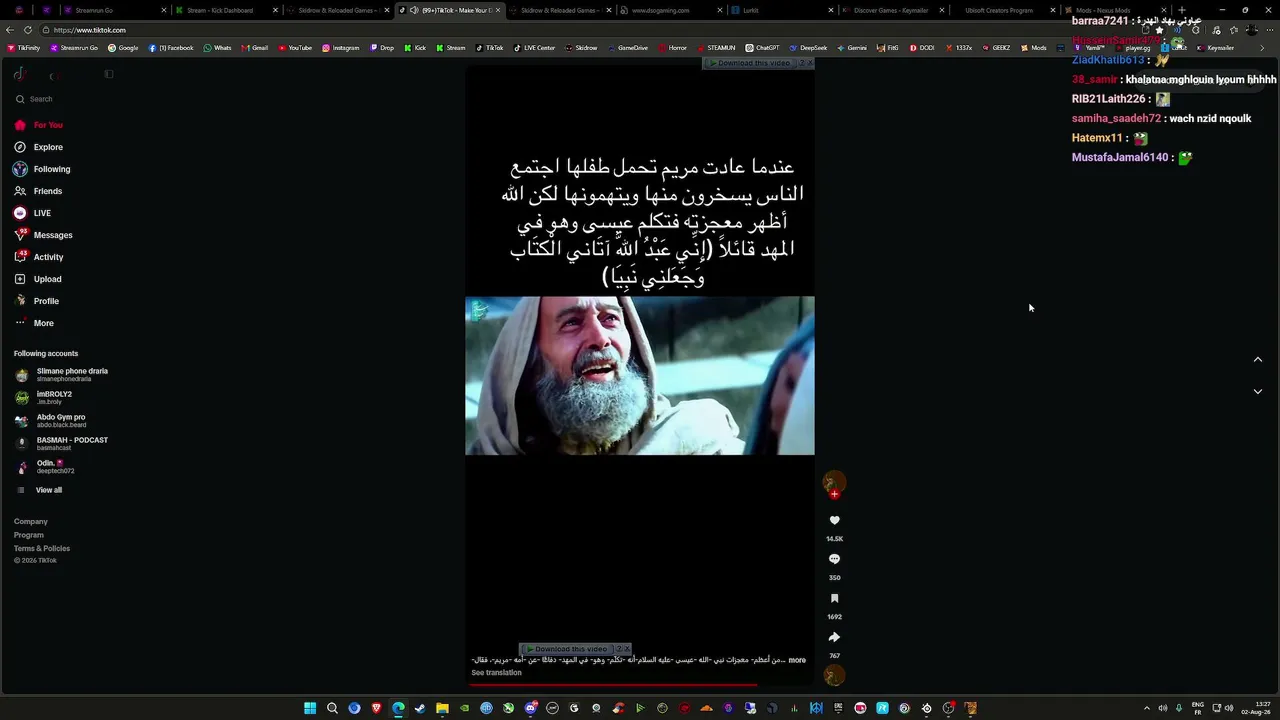Image resolution: width=1280 pixels, height=720 pixels.
Task: Open the Gemini bookmark
Action: click(852, 48)
